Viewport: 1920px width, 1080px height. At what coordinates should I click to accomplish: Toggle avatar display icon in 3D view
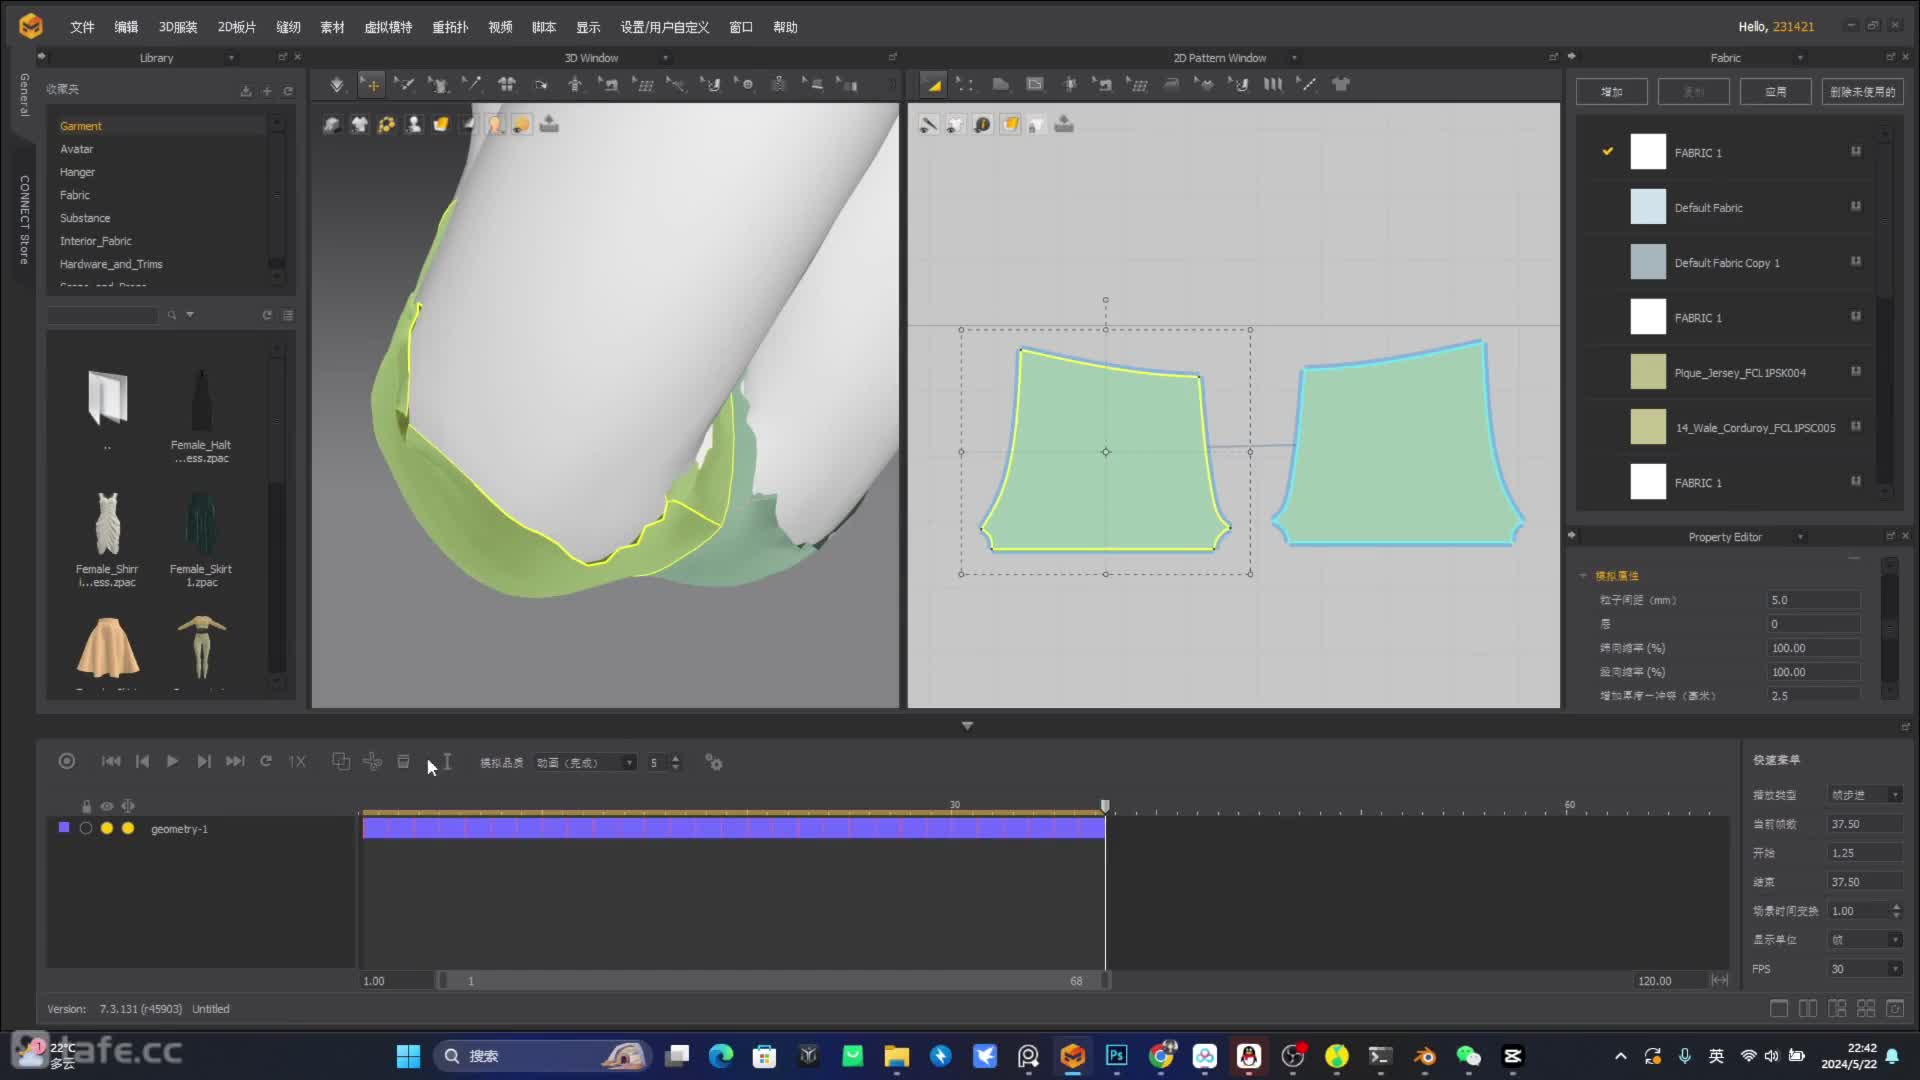413,124
